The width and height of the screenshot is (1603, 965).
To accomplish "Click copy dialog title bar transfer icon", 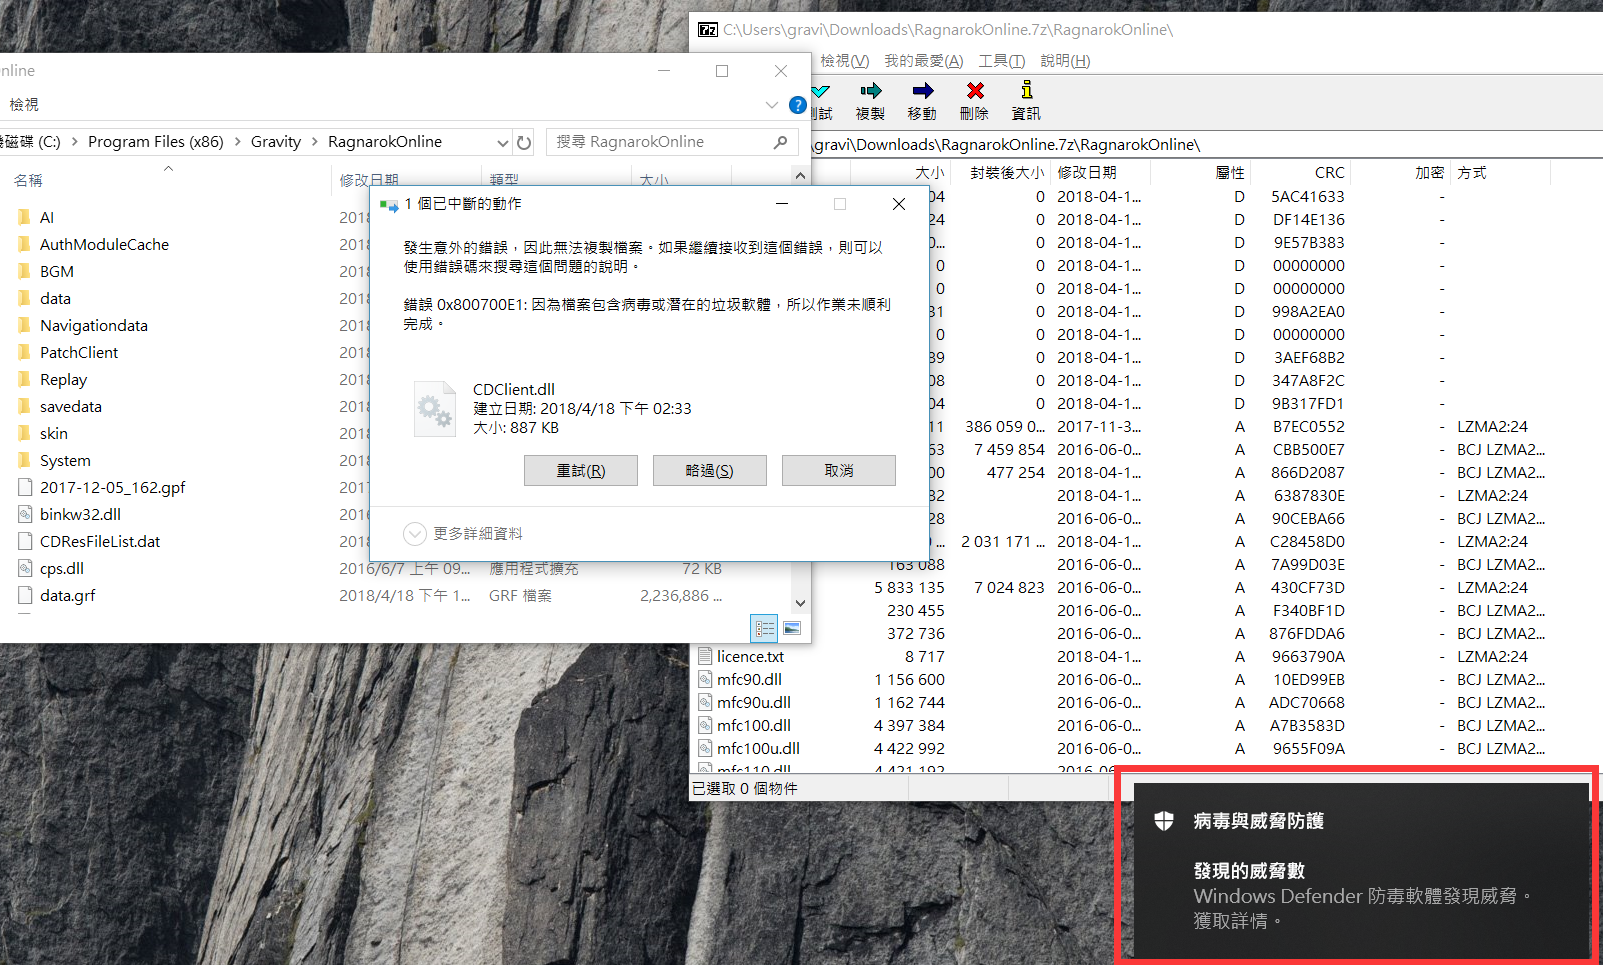I will [x=389, y=204].
